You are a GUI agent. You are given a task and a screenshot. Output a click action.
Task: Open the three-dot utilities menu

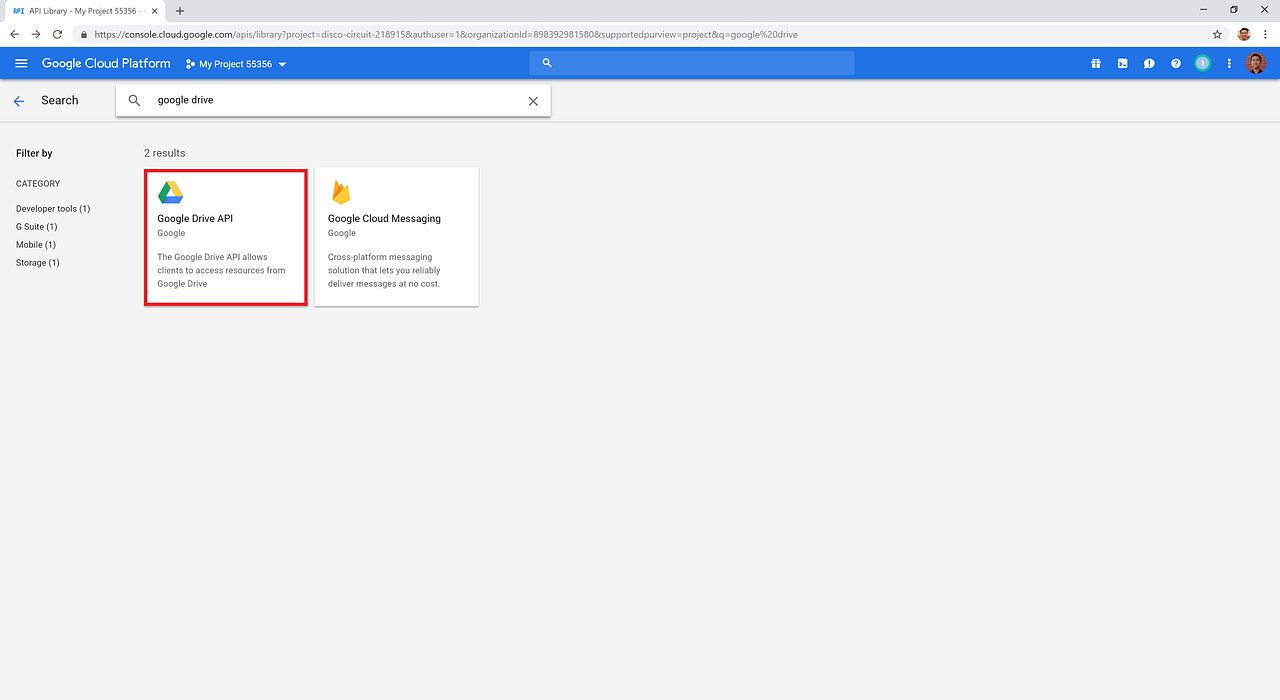(1229, 63)
